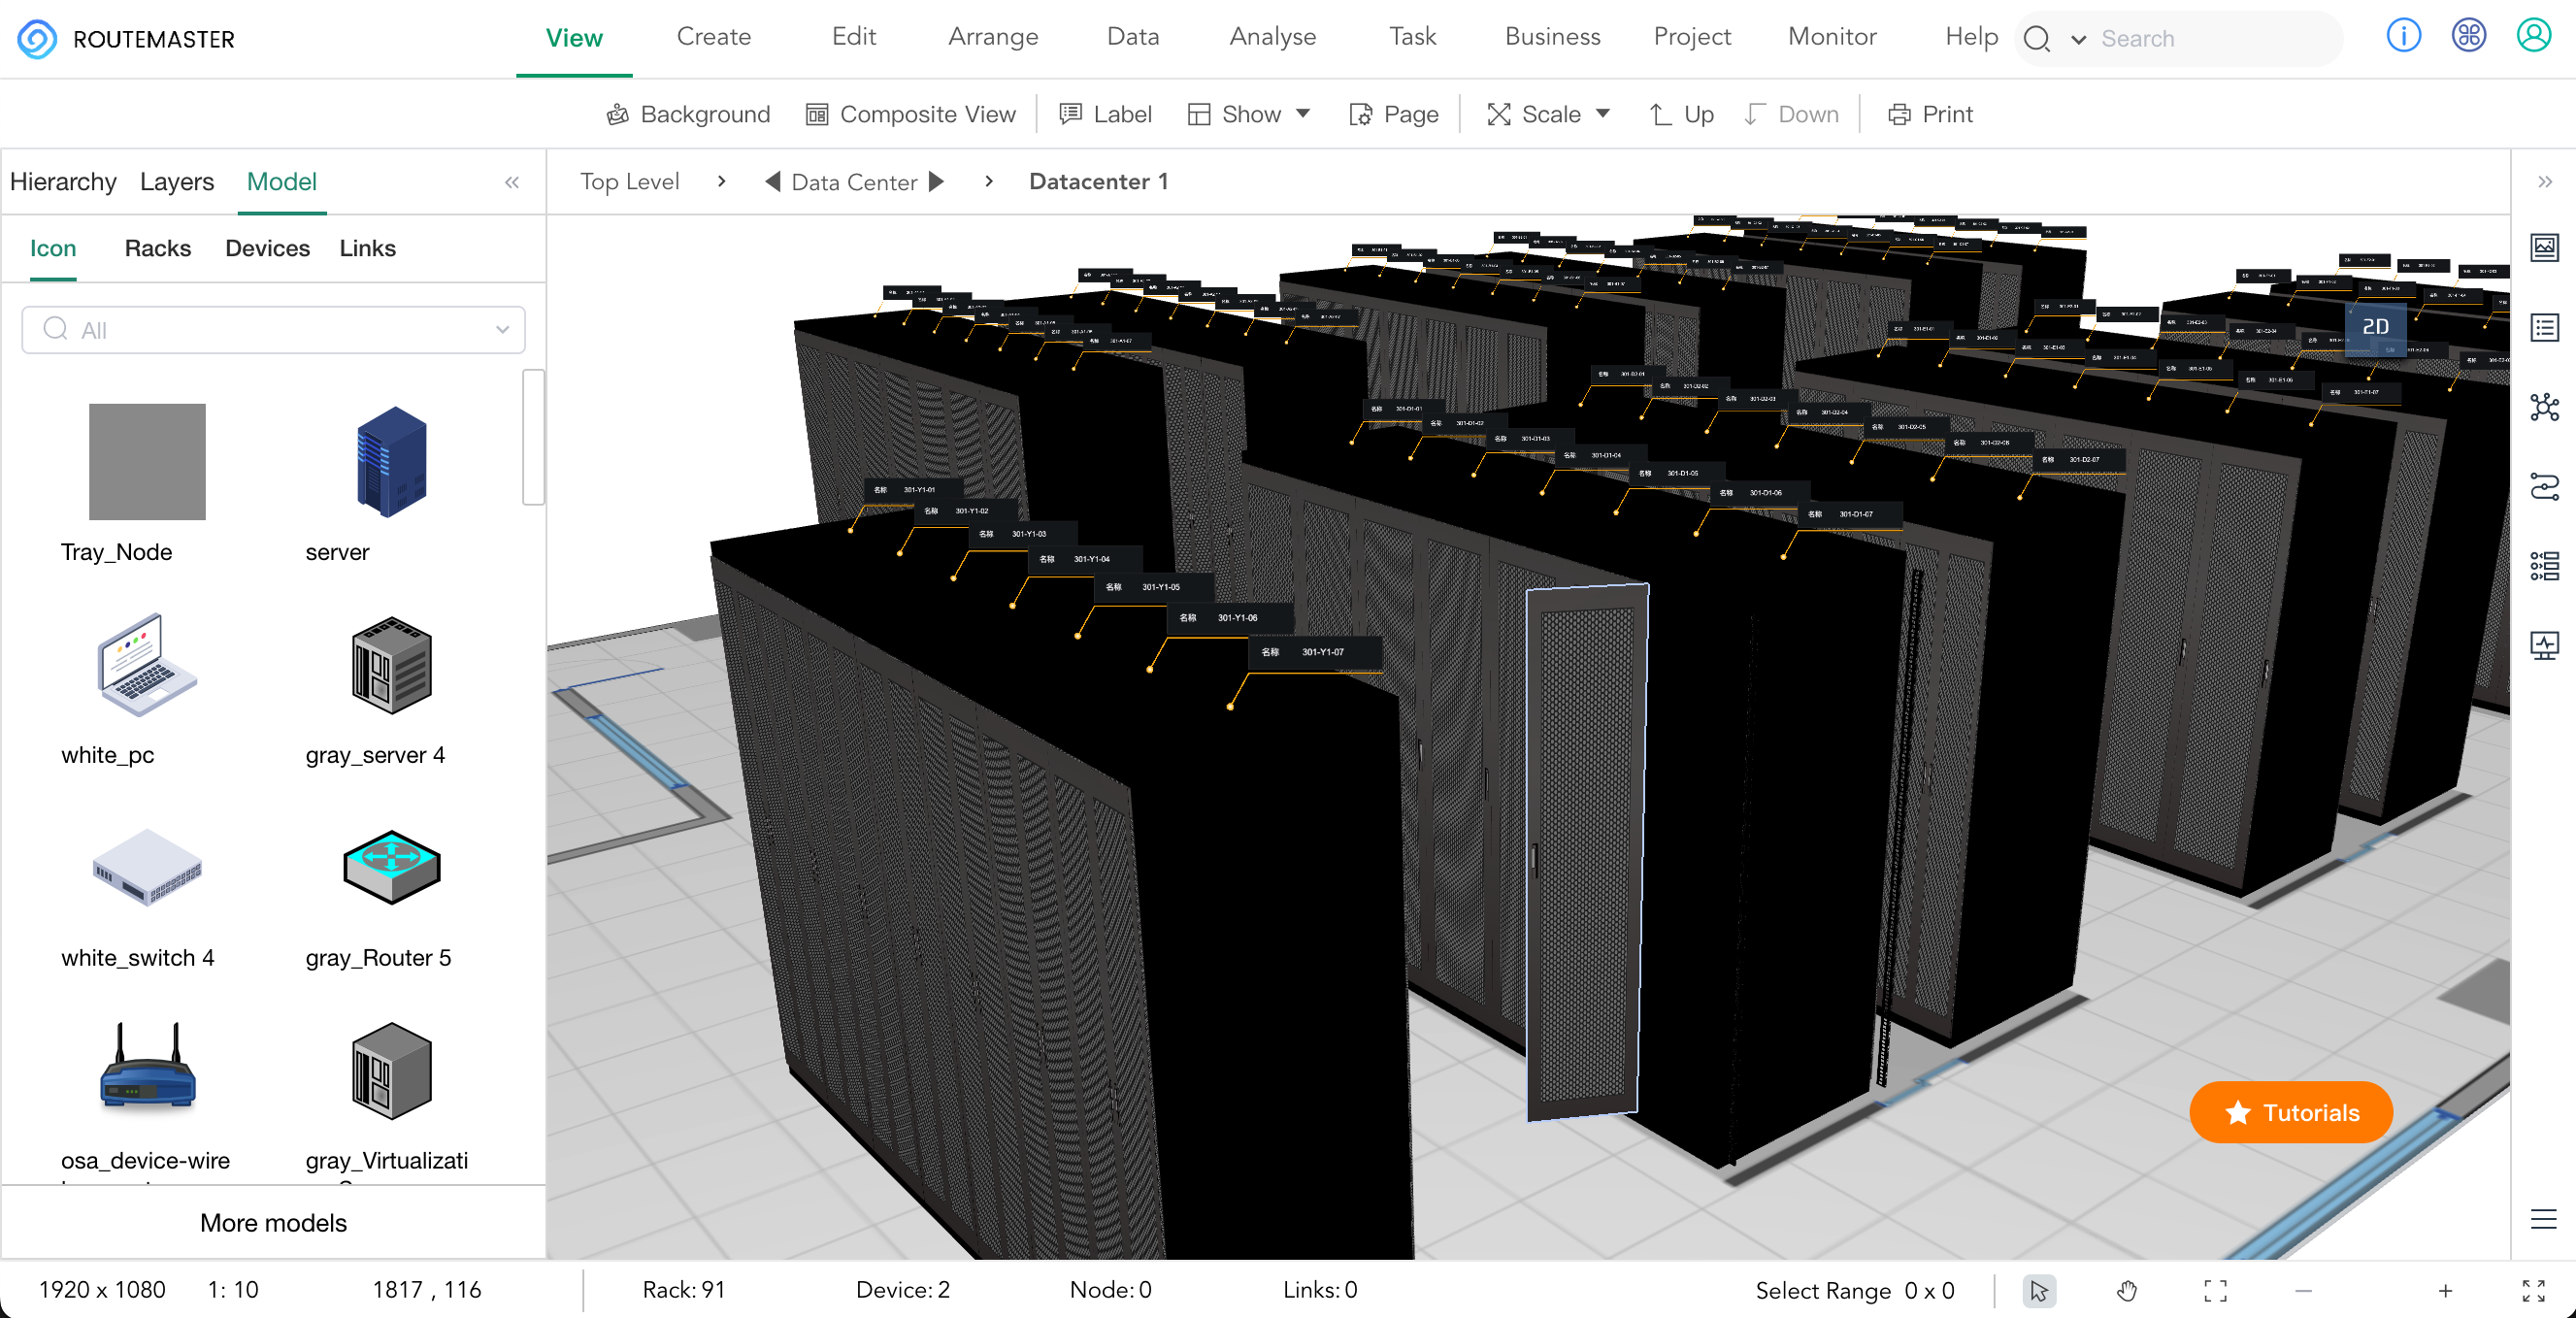The height and width of the screenshot is (1318, 2576).
Task: Go to previous Data Center arrow
Action: pos(772,182)
